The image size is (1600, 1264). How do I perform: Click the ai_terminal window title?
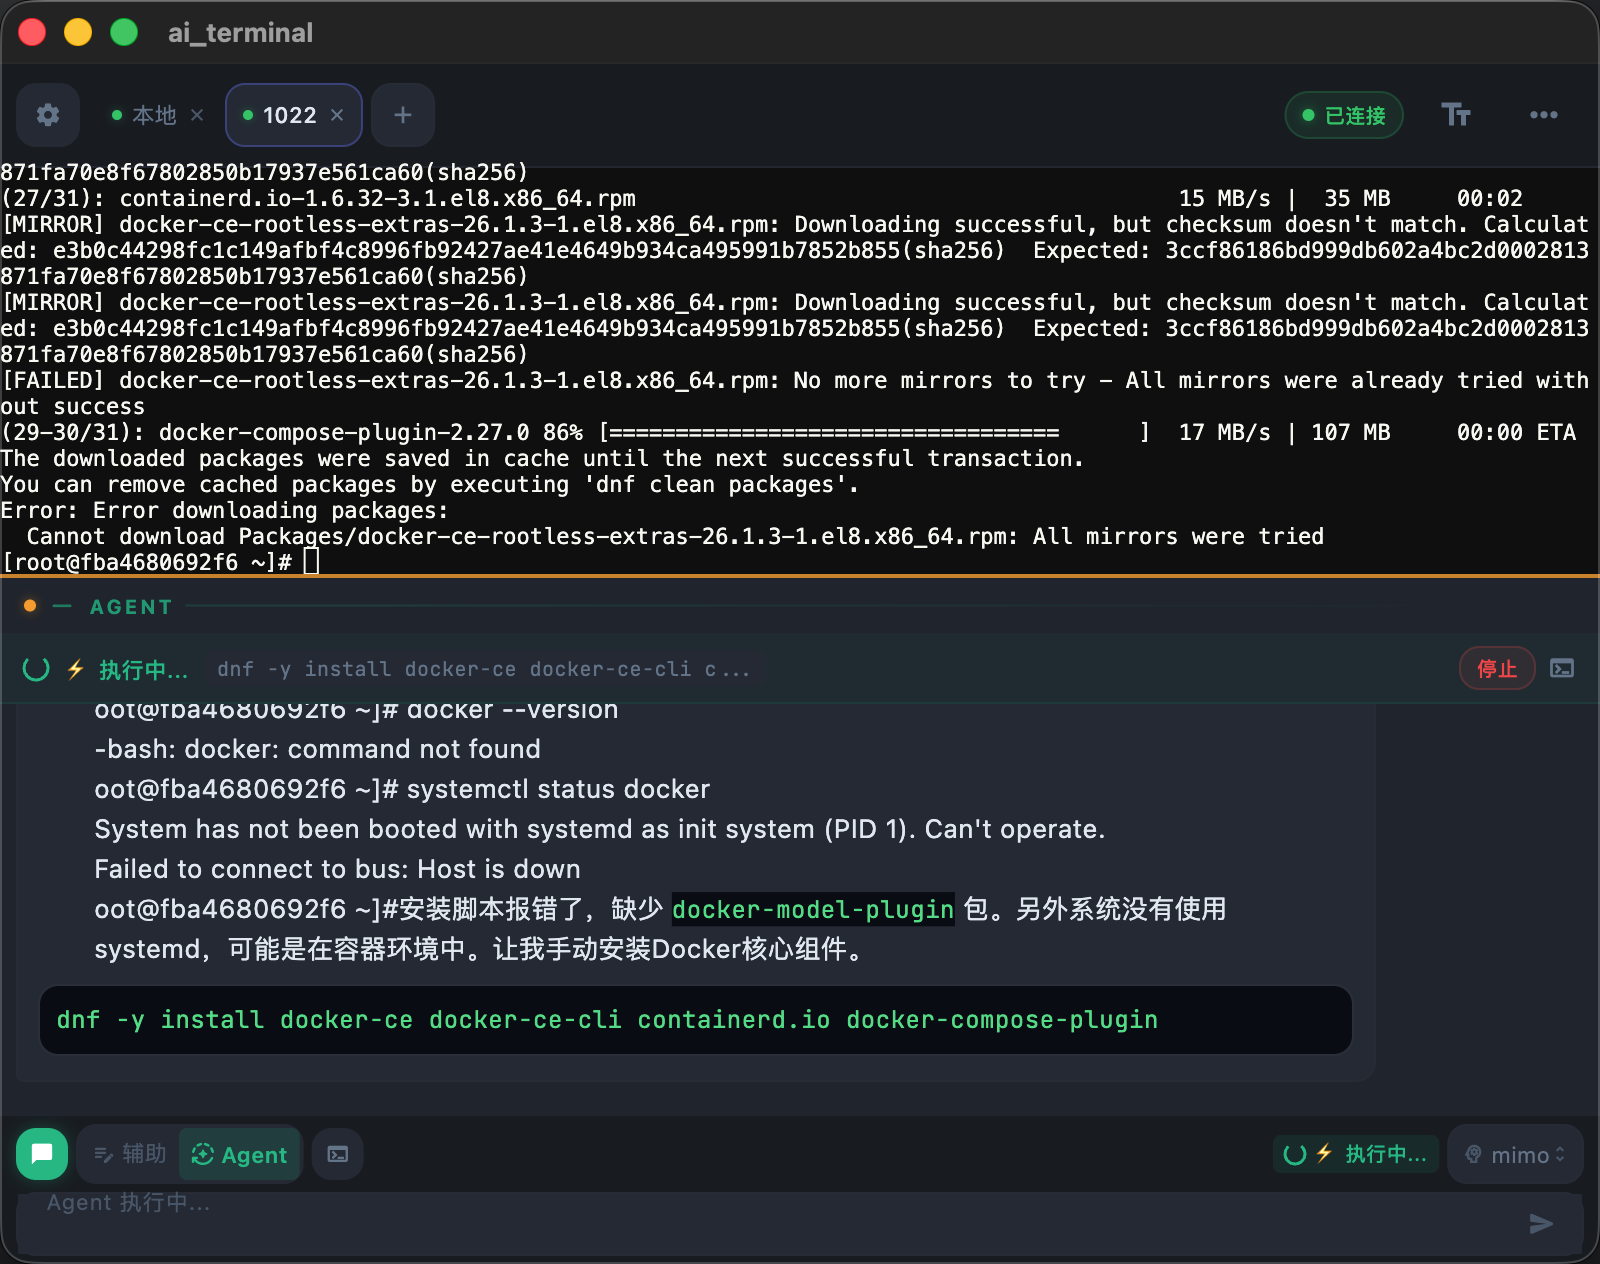click(x=240, y=33)
